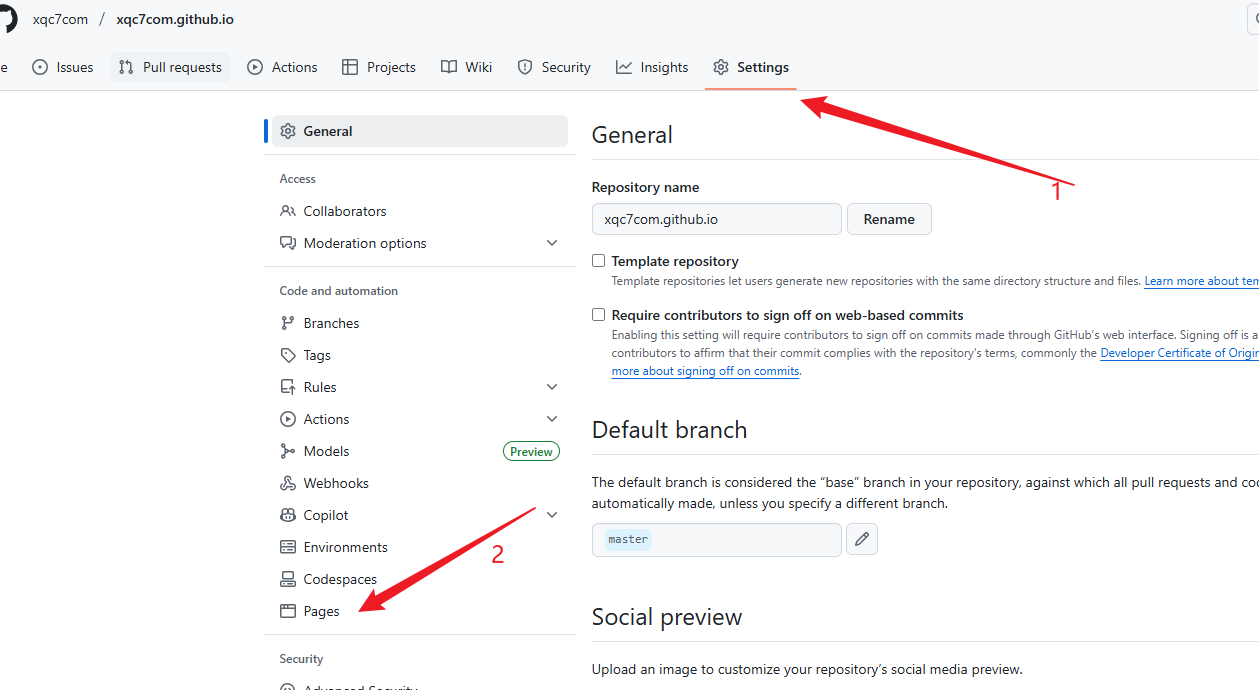Open Collaborators access settings

[x=344, y=211]
